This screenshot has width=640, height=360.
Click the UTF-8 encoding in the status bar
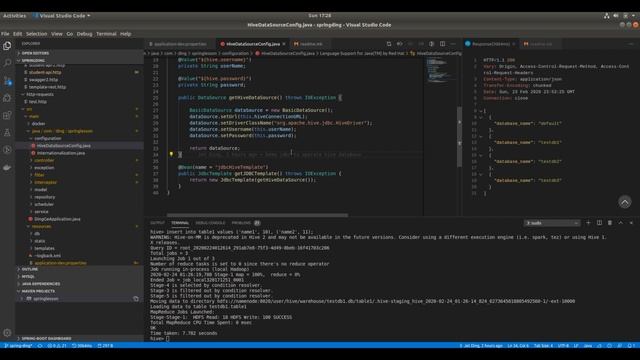(563, 346)
